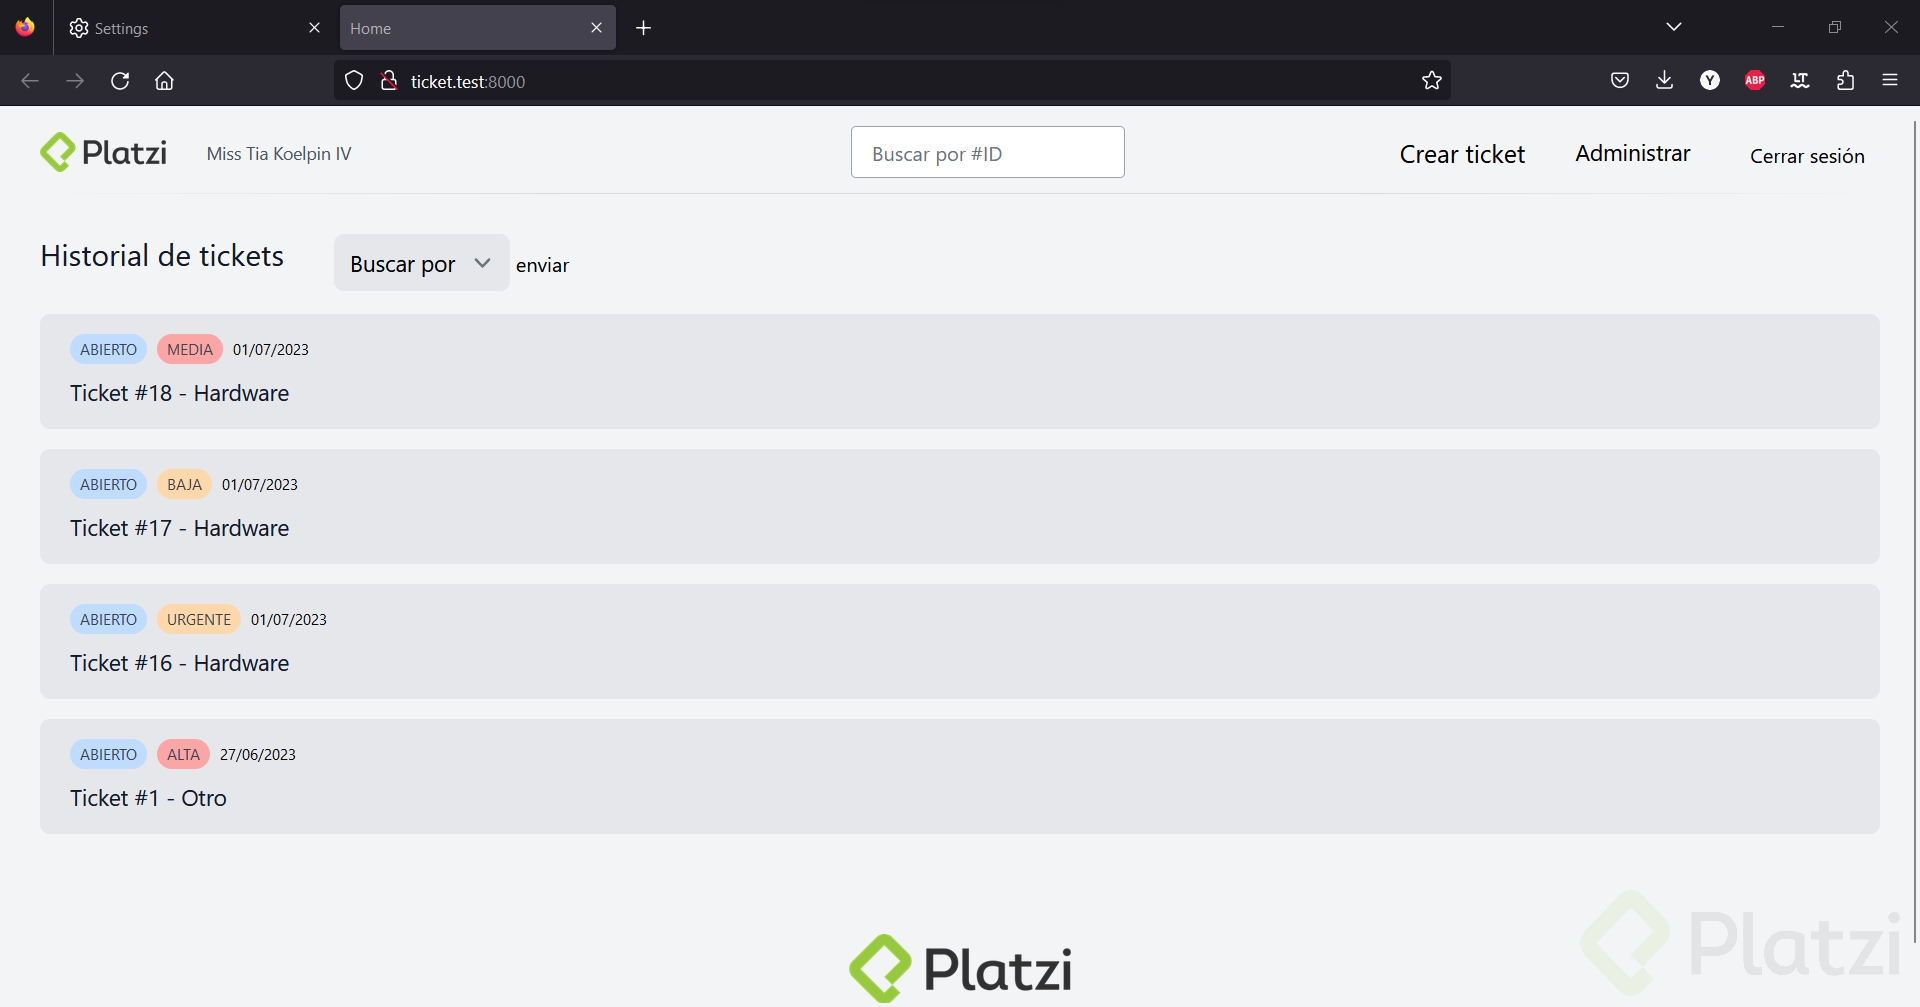Select the URGENTE priority badge on Ticket #16
This screenshot has height=1007, width=1920.
pyautogui.click(x=198, y=619)
